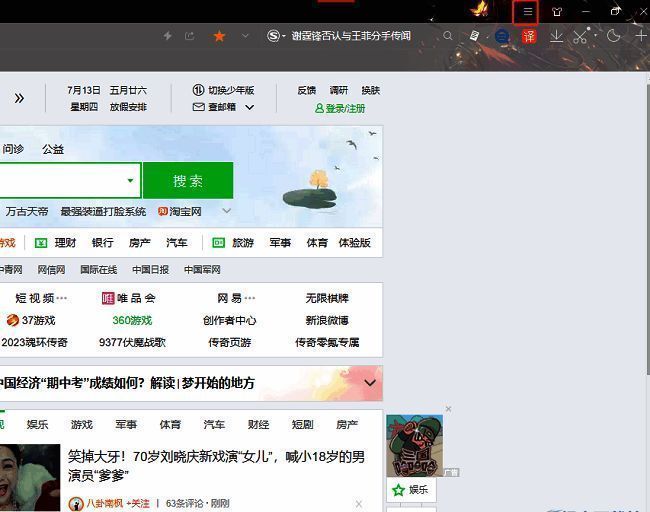Switch to the 短剧 news tab

coord(302,425)
